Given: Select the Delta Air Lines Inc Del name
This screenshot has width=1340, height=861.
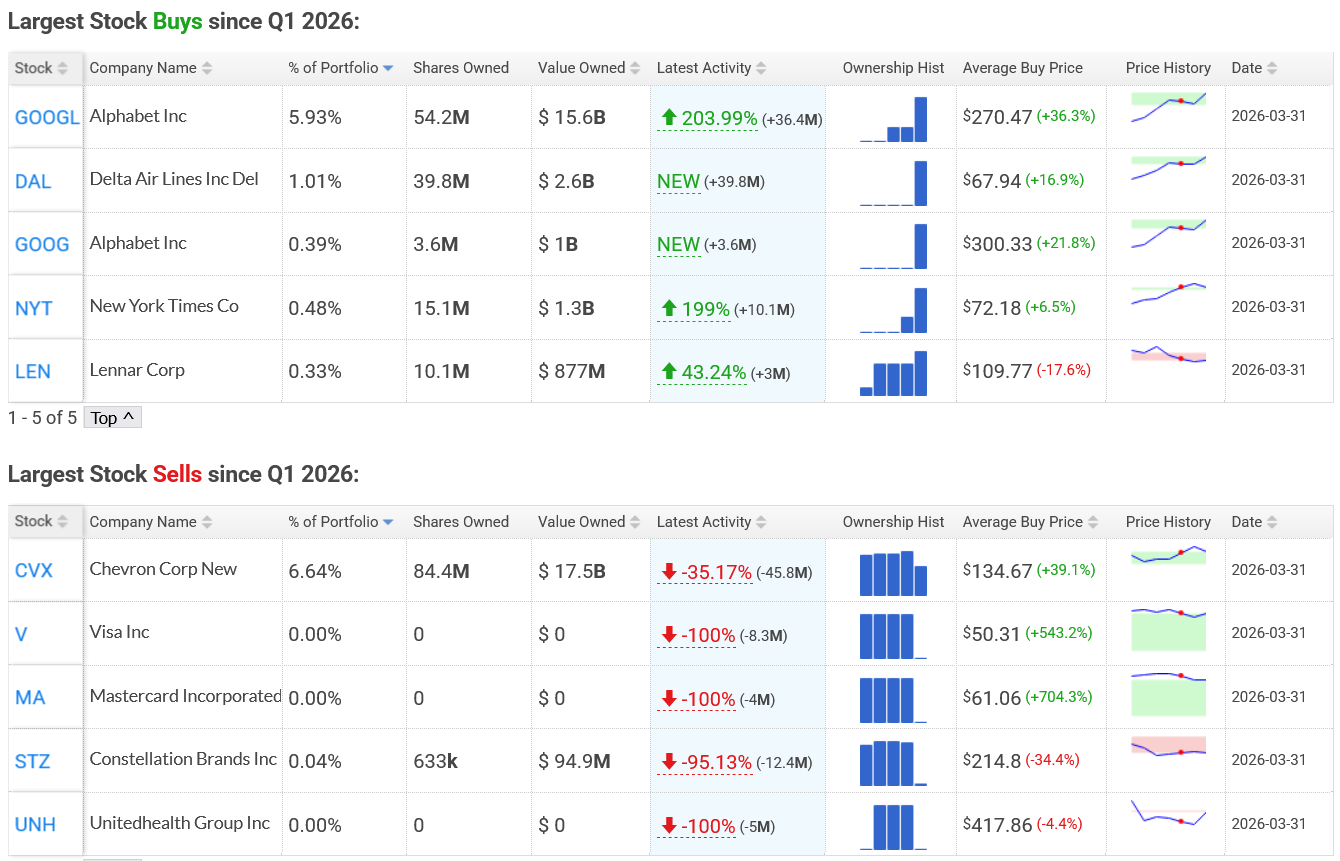Looking at the screenshot, I should (x=174, y=179).
